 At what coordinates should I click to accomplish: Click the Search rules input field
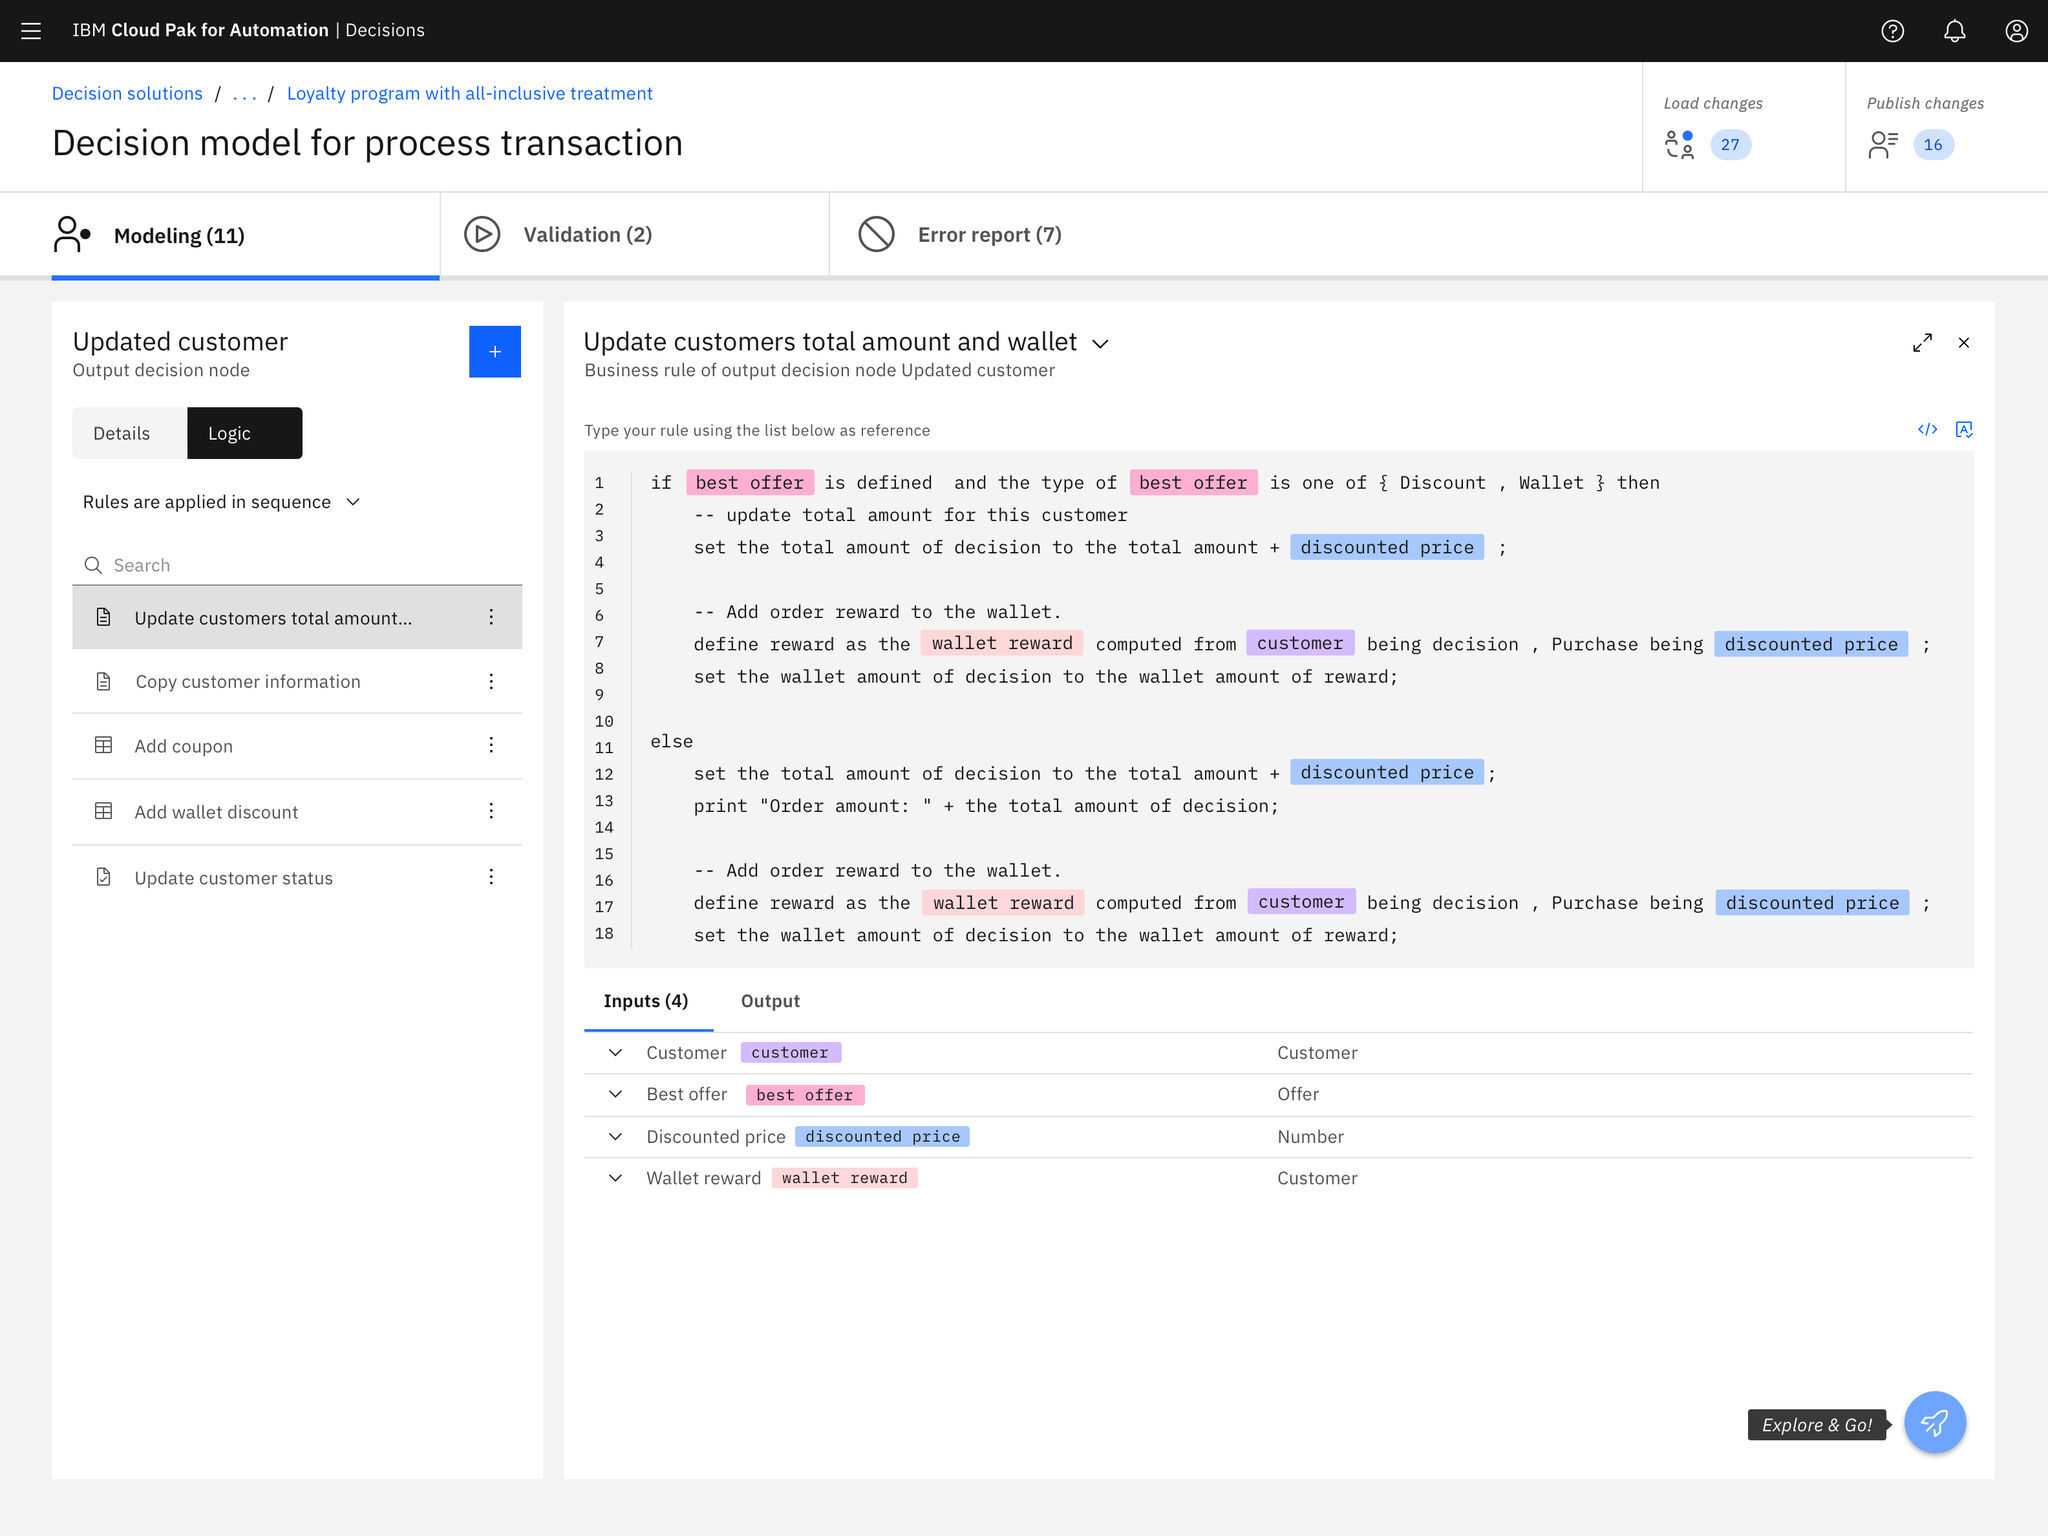point(297,565)
